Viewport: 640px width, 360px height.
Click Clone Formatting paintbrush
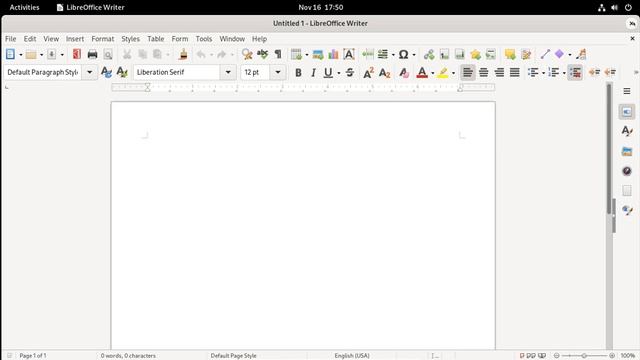coord(183,54)
